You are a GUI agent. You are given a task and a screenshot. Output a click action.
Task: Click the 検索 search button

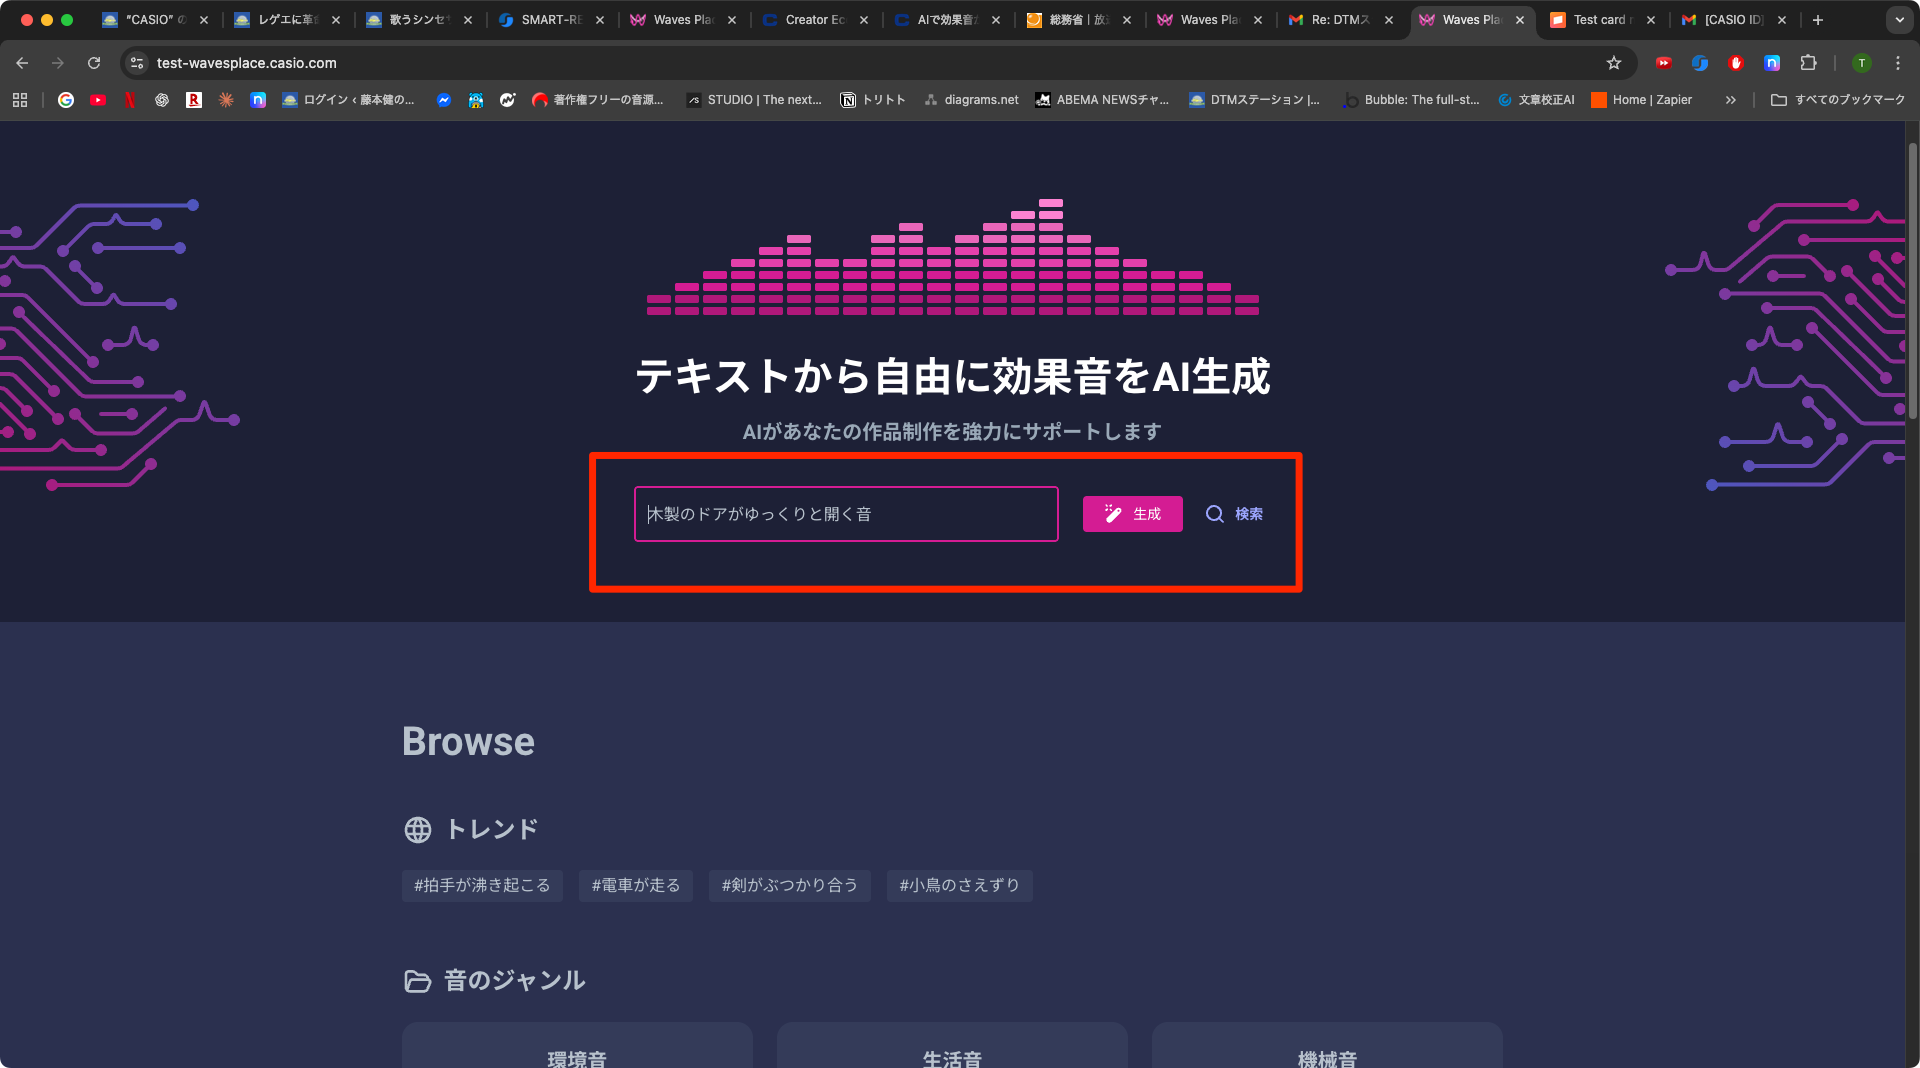[1234, 514]
